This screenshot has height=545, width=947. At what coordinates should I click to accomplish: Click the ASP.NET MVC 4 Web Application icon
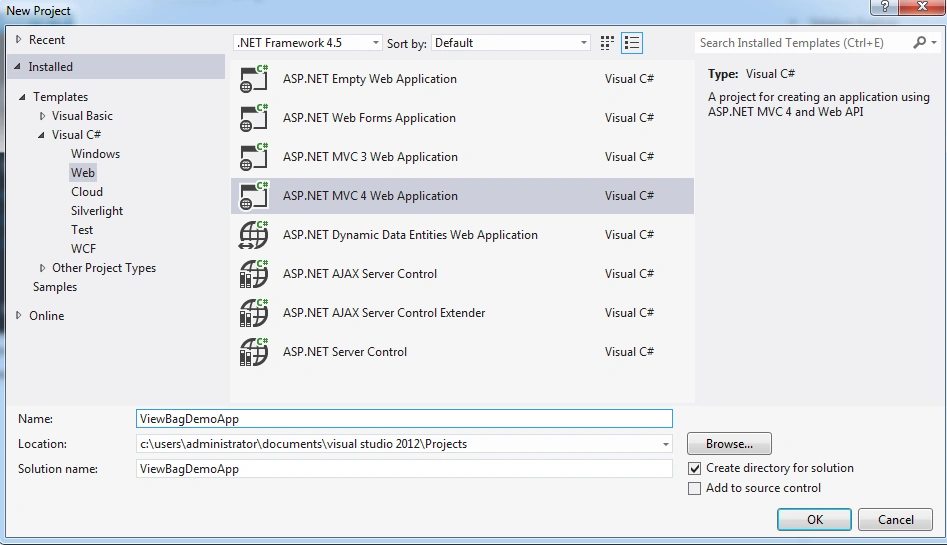coord(254,196)
